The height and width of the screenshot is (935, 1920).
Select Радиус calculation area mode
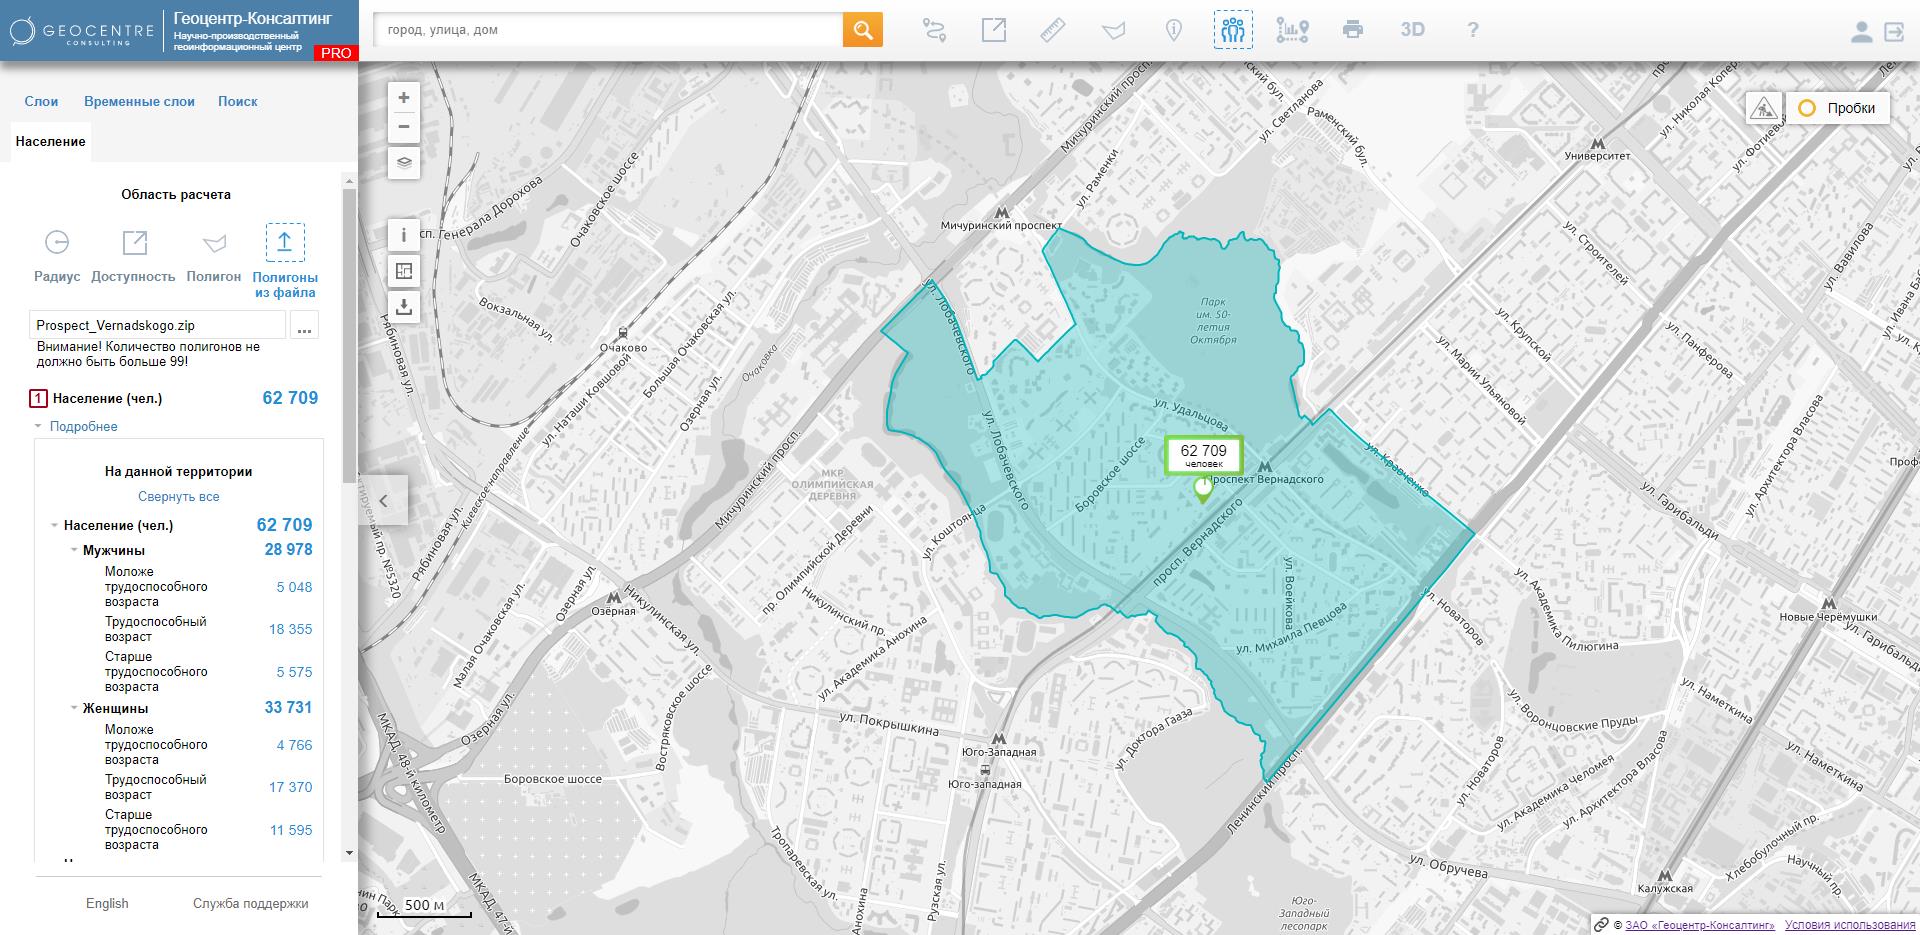[57, 255]
